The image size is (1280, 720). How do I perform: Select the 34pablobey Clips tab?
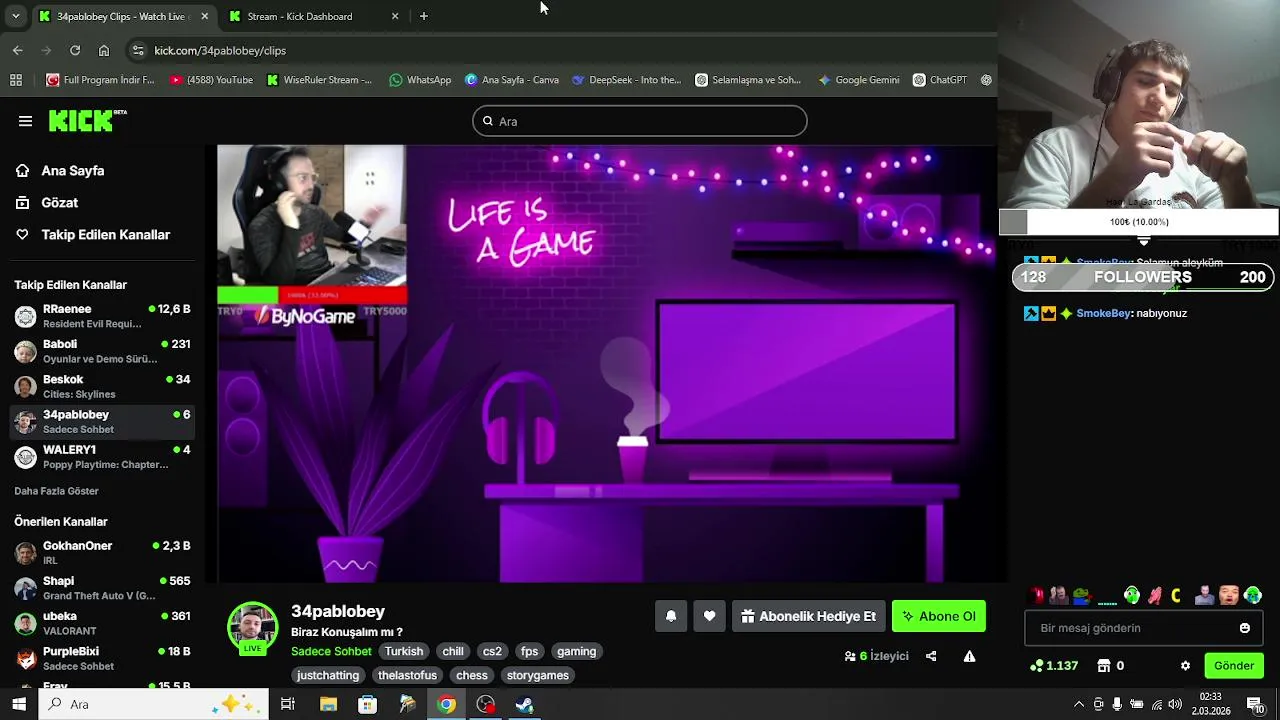[x=122, y=16]
